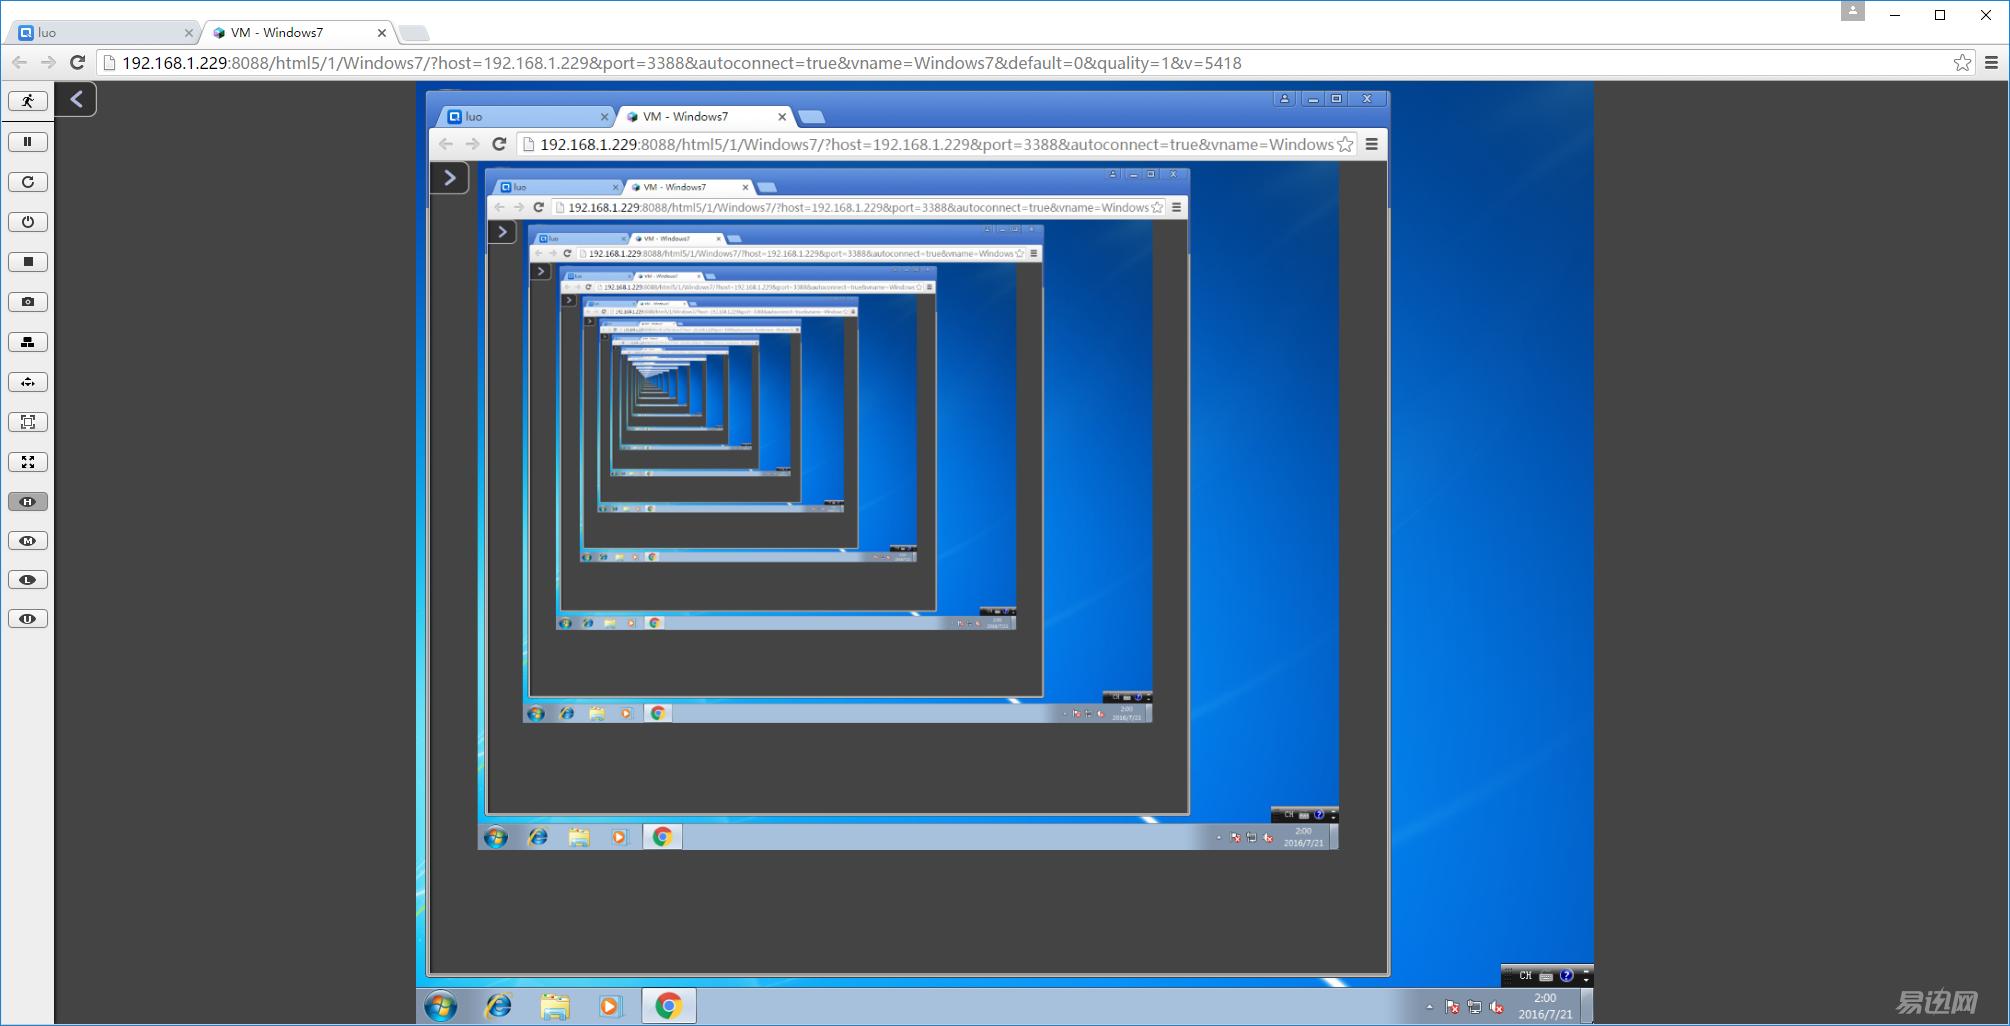The image size is (2010, 1026).
Task: Take a snapshot with the camera icon
Action: (28, 302)
